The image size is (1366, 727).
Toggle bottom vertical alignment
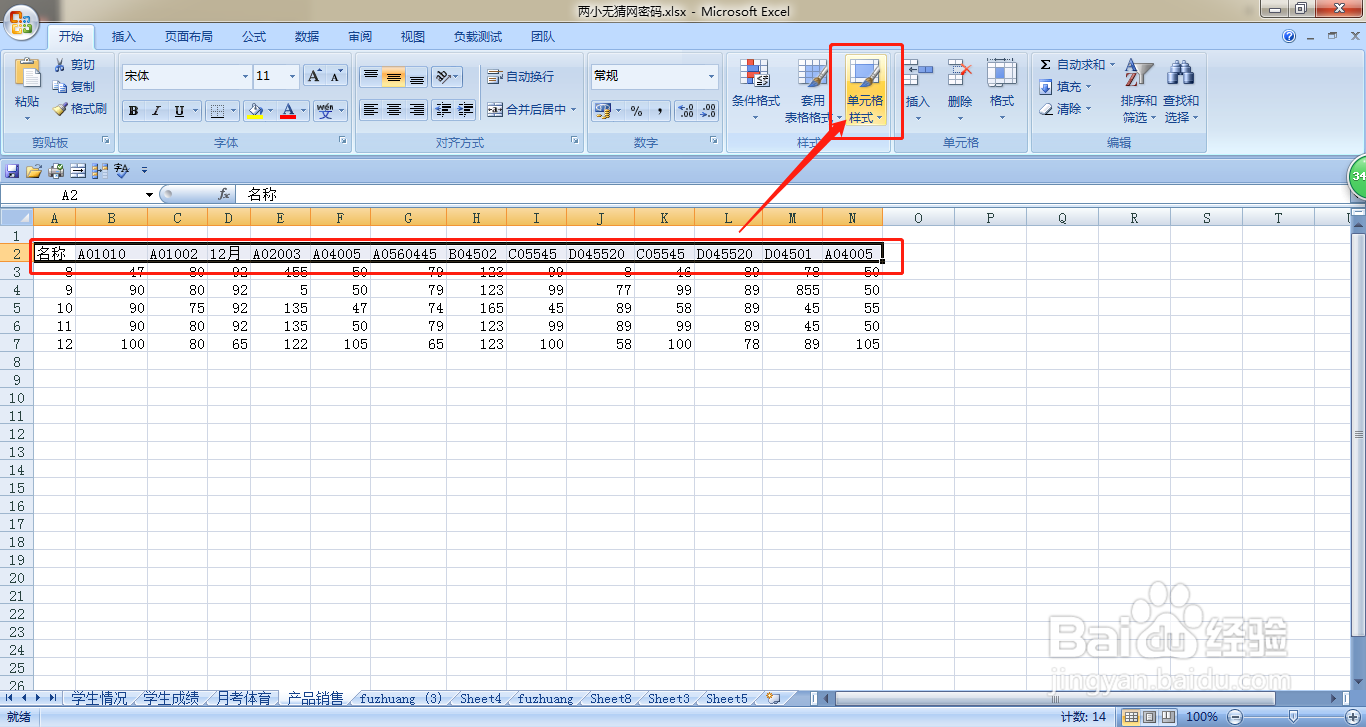(417, 77)
